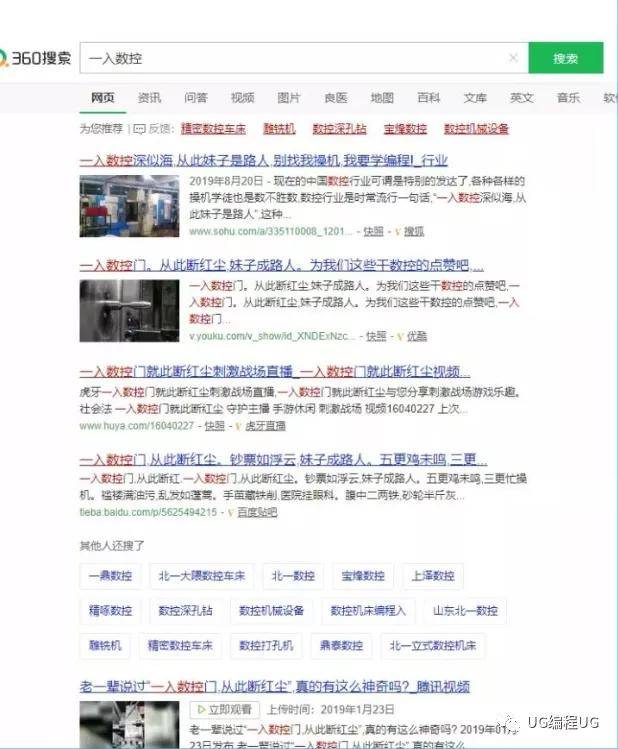Viewport: 618px width, 749px height.
Task: Select related search chip 雕铣机
Action: pyautogui.click(x=105, y=646)
